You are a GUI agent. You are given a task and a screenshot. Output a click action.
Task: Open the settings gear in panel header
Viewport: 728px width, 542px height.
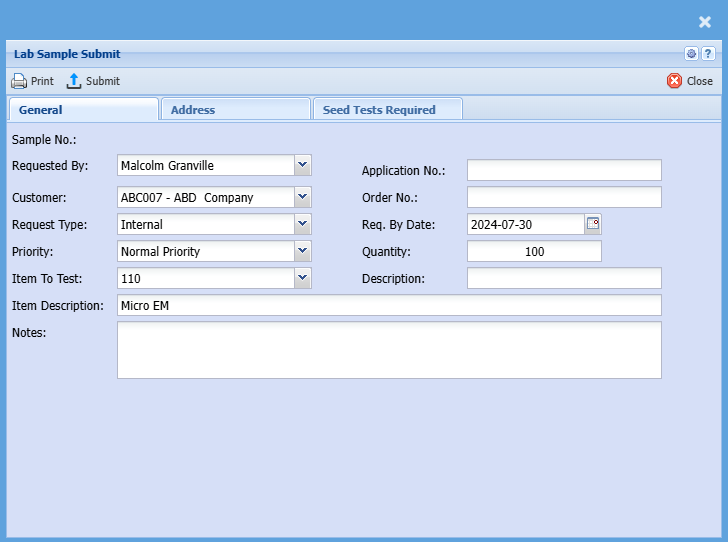coord(691,54)
